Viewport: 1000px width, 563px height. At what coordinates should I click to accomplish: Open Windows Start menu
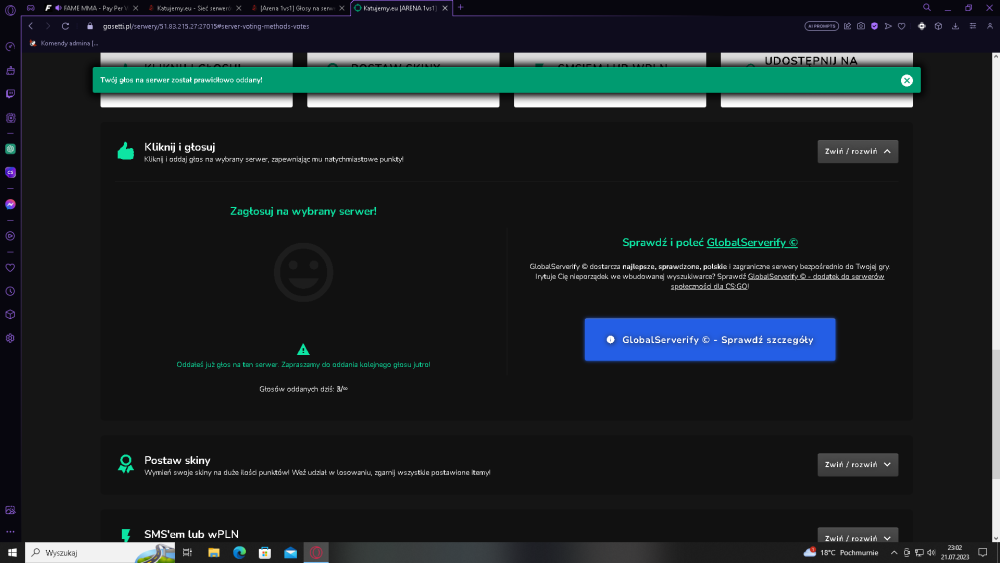point(12,553)
